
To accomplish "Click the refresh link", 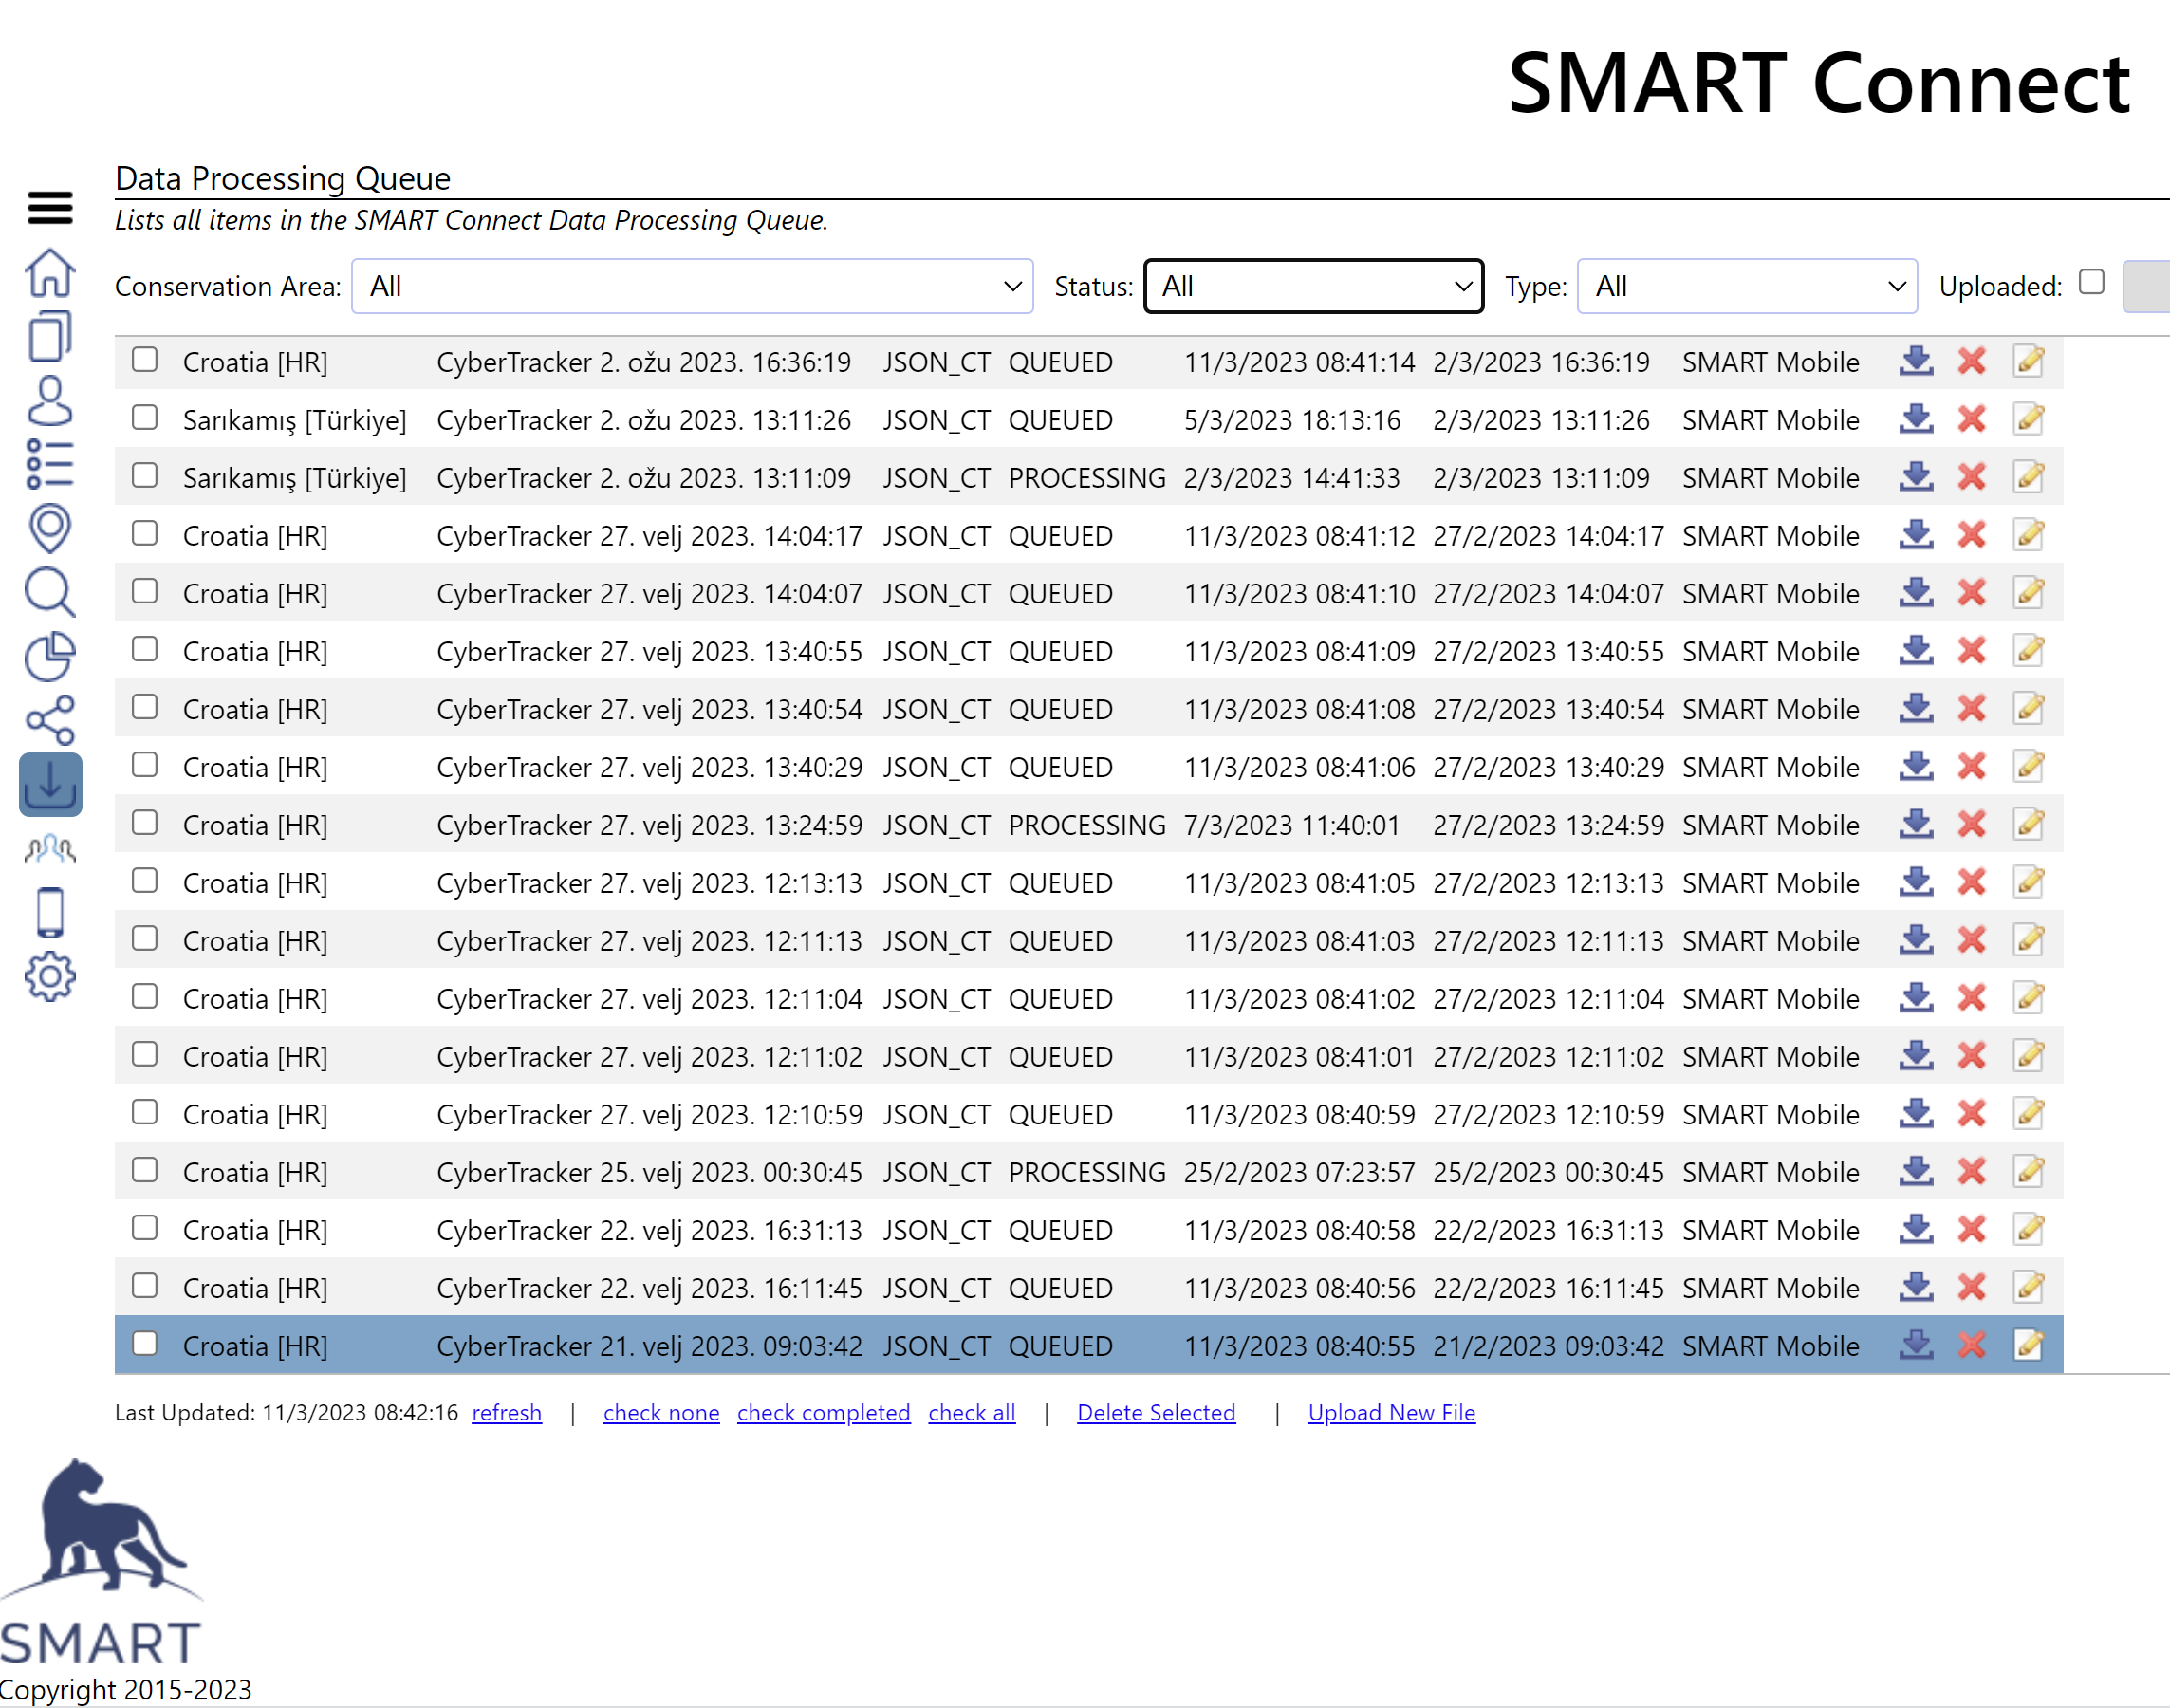I will [x=506, y=1413].
